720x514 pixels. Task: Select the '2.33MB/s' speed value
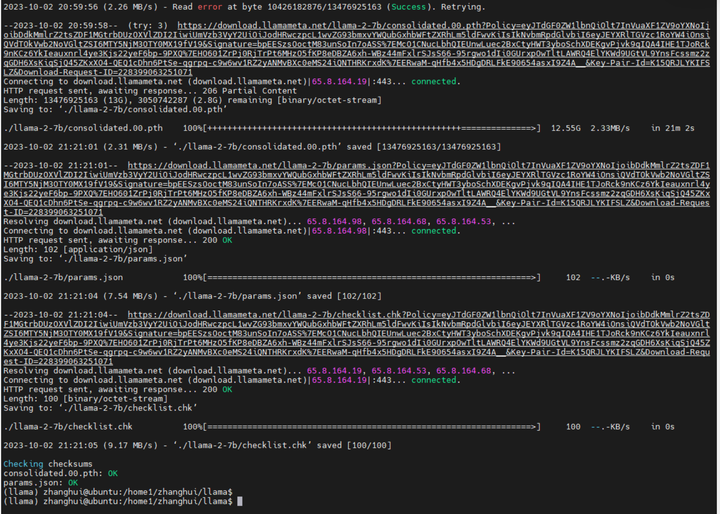click(x=610, y=128)
